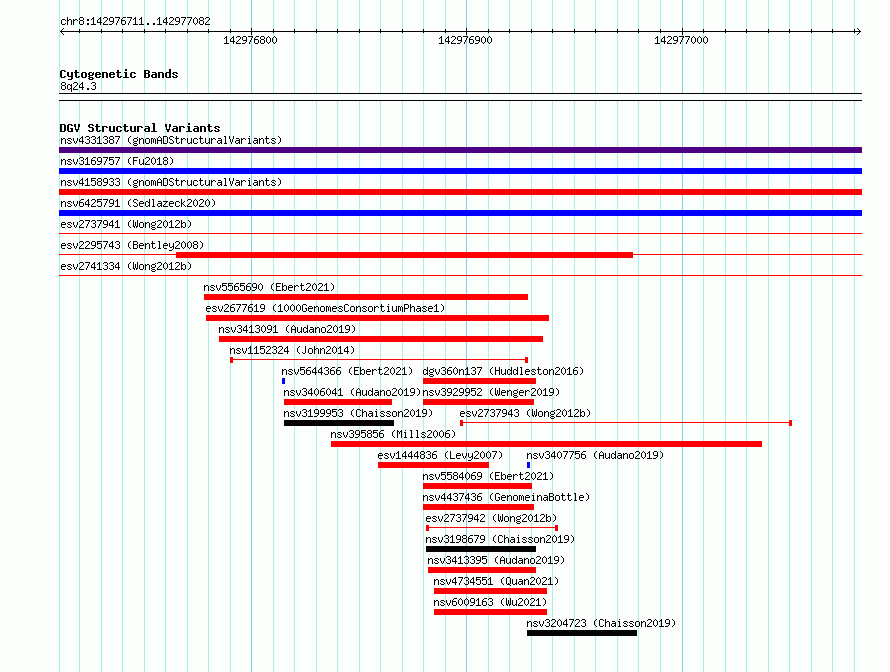Image resolution: width=890 pixels, height=672 pixels.
Task: Click the nsv1152324 (John2014) label
Action: coord(292,350)
